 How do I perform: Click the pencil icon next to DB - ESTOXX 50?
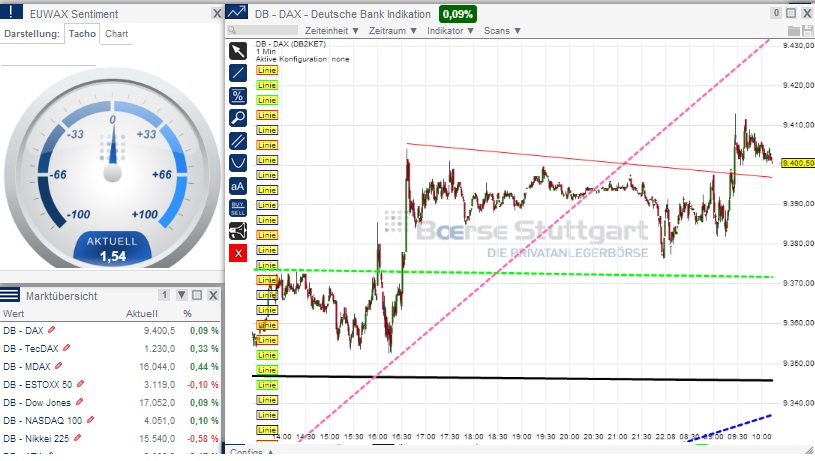80,384
